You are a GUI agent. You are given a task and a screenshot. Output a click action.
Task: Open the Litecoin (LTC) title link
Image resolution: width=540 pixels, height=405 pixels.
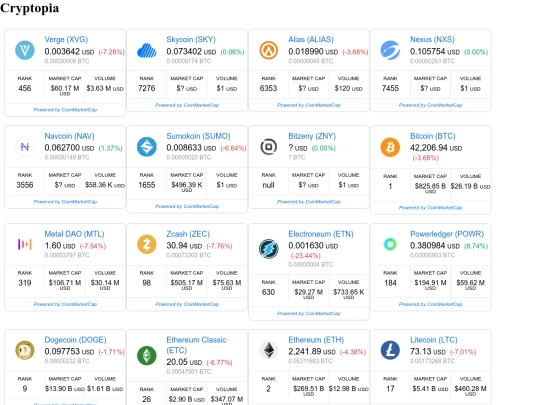click(434, 340)
